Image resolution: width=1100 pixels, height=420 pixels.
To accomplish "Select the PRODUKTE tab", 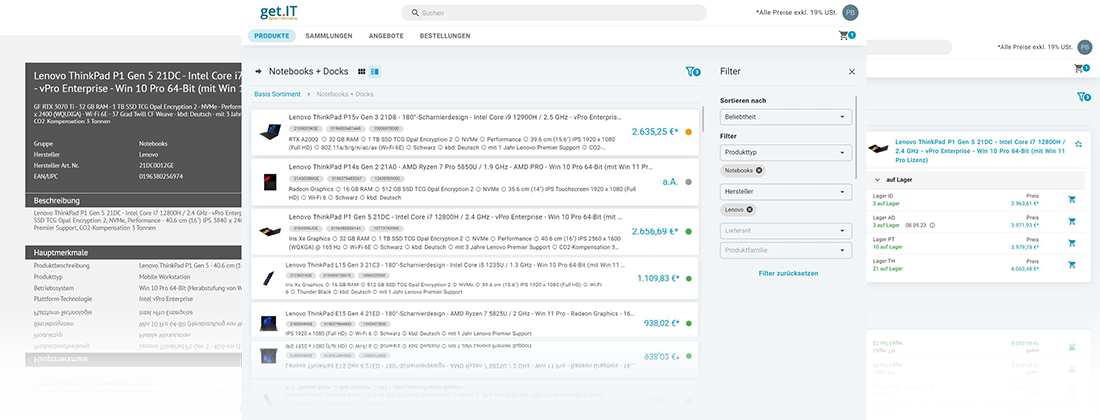I will point(271,36).
